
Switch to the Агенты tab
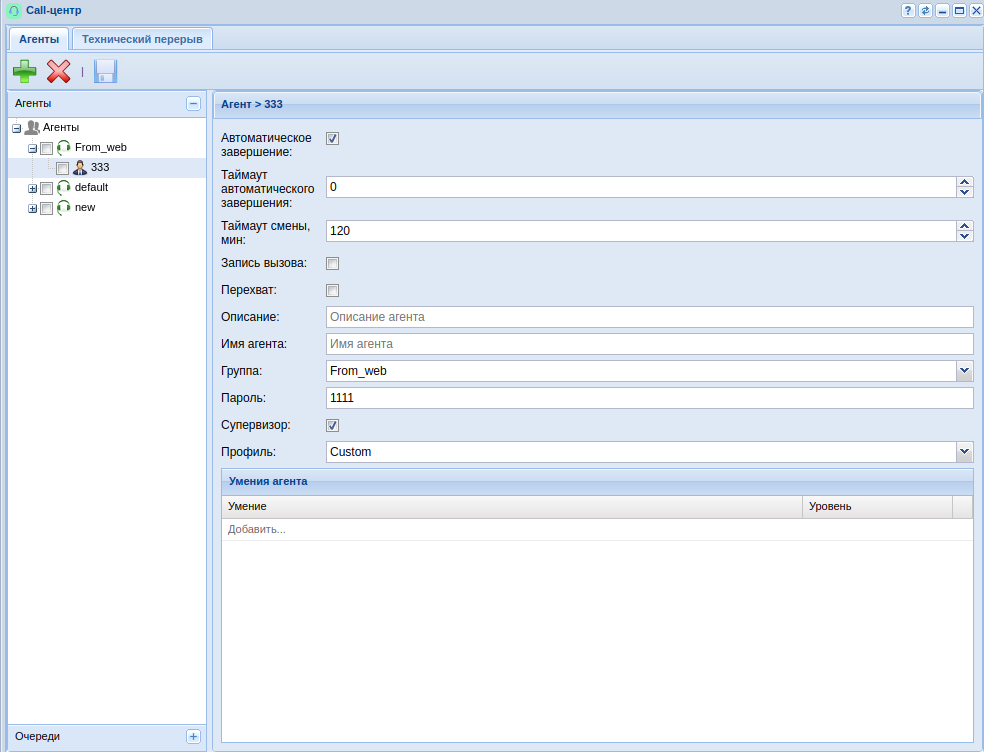(x=39, y=39)
